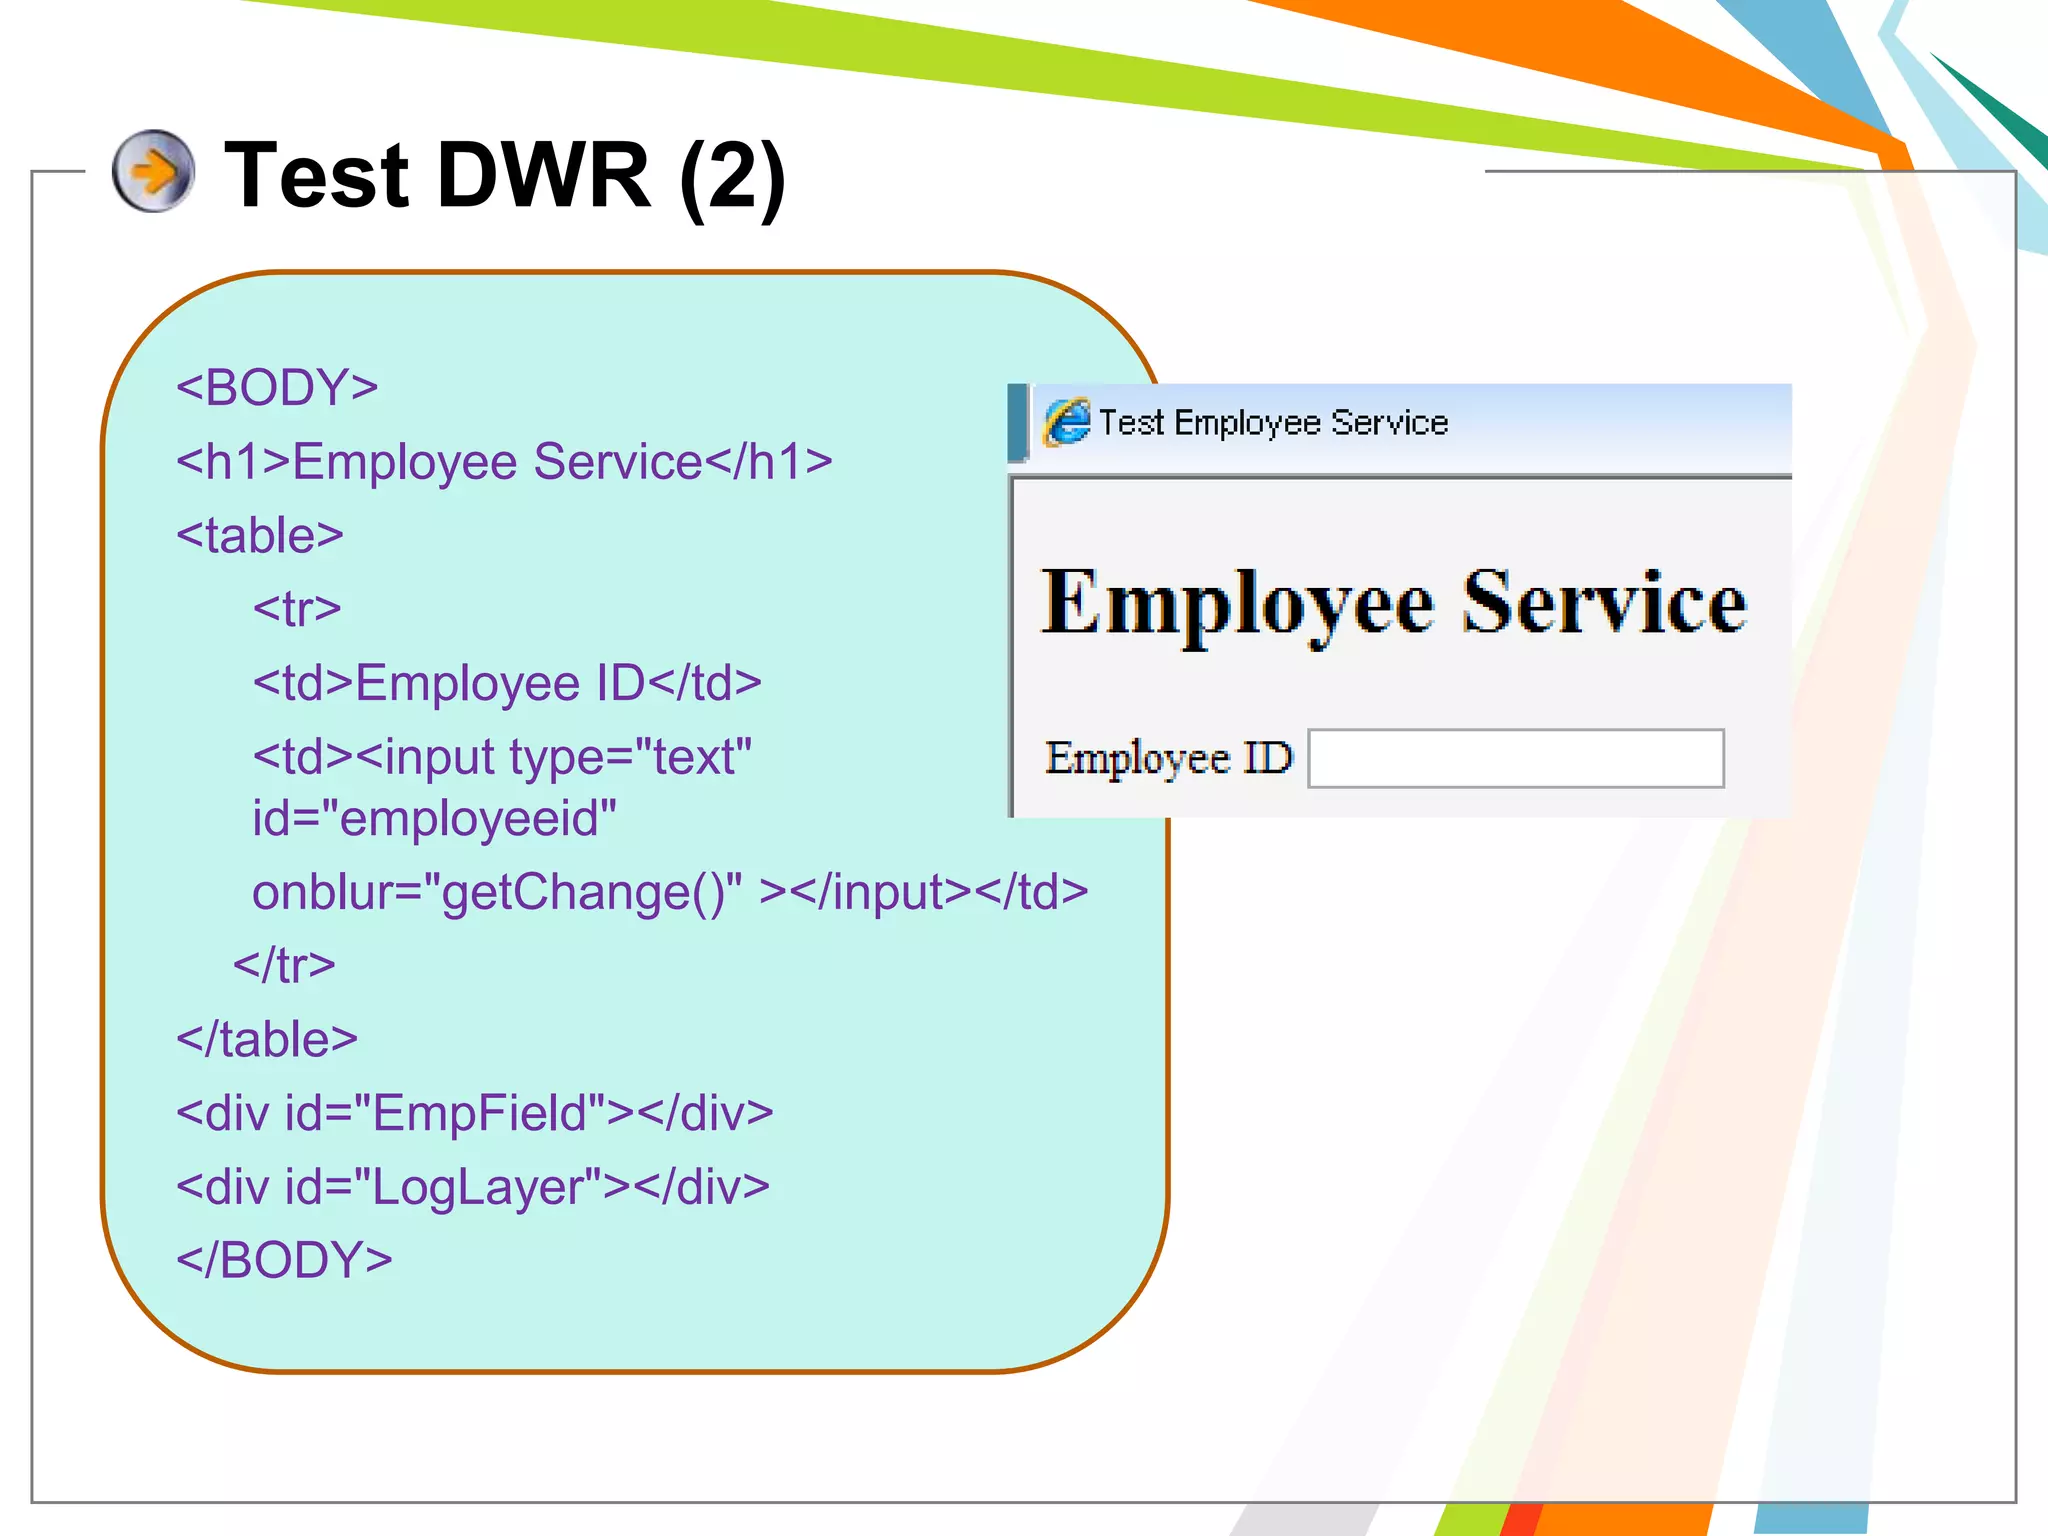Viewport: 2048px width, 1536px height.
Task: Click the </BODY> closing tag line
Action: coord(284,1260)
